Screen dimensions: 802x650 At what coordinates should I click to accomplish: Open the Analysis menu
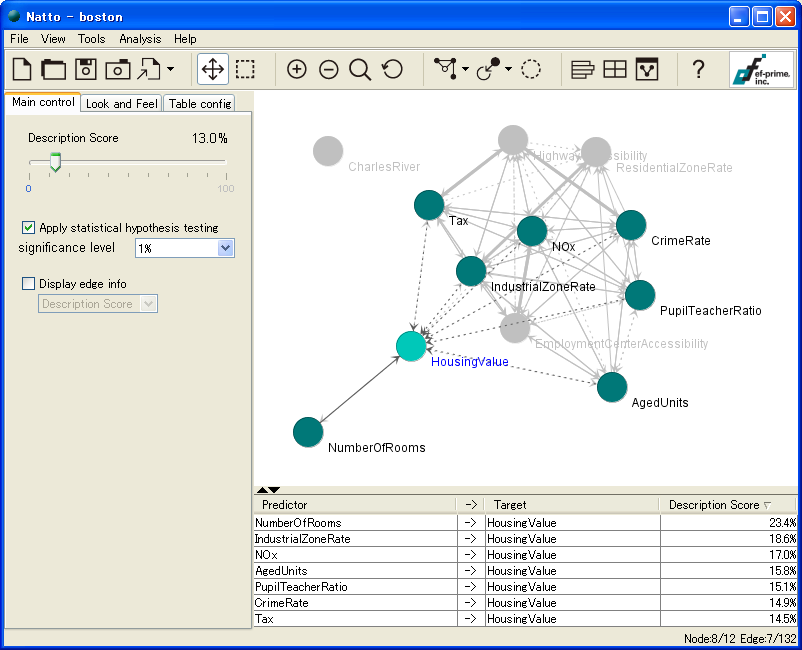pos(140,39)
